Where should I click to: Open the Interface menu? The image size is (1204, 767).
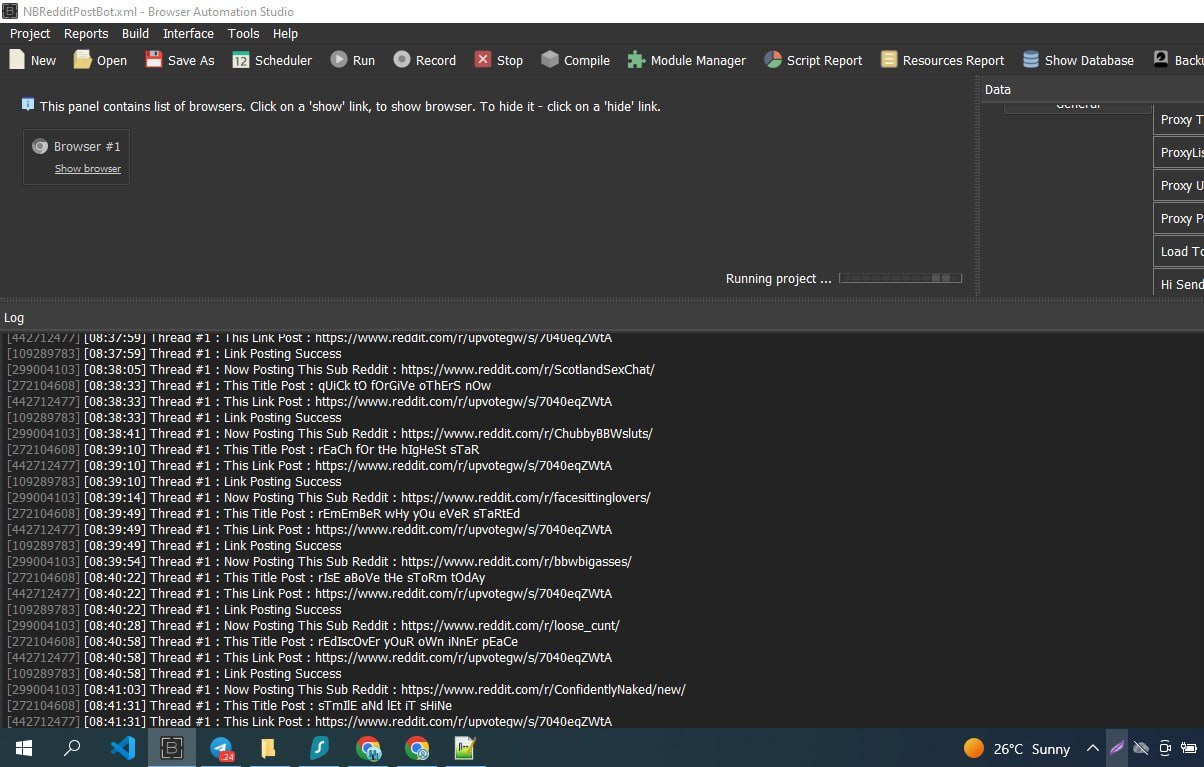click(x=188, y=33)
